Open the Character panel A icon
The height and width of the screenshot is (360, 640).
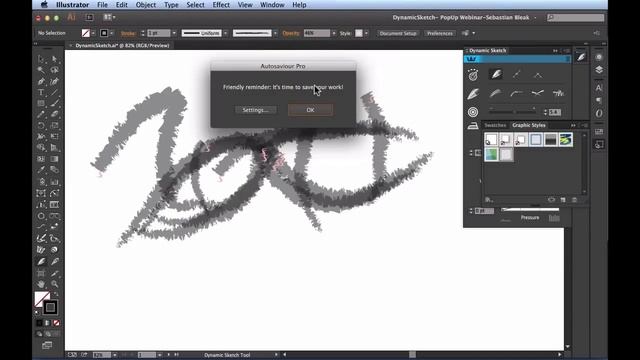coord(599,88)
